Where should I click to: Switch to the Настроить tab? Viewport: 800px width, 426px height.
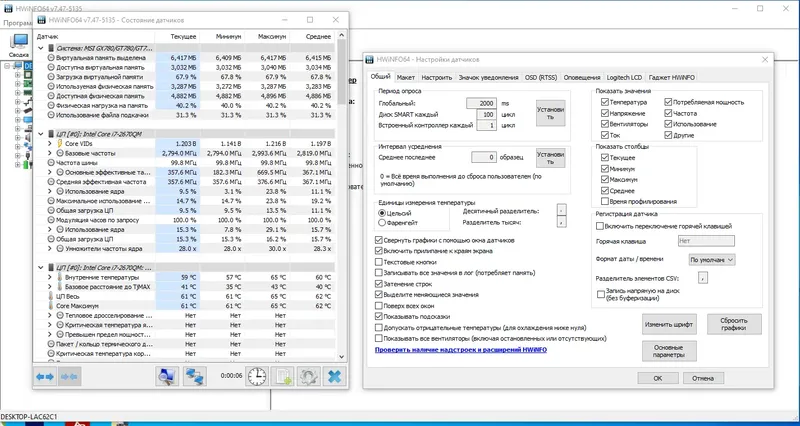point(437,78)
